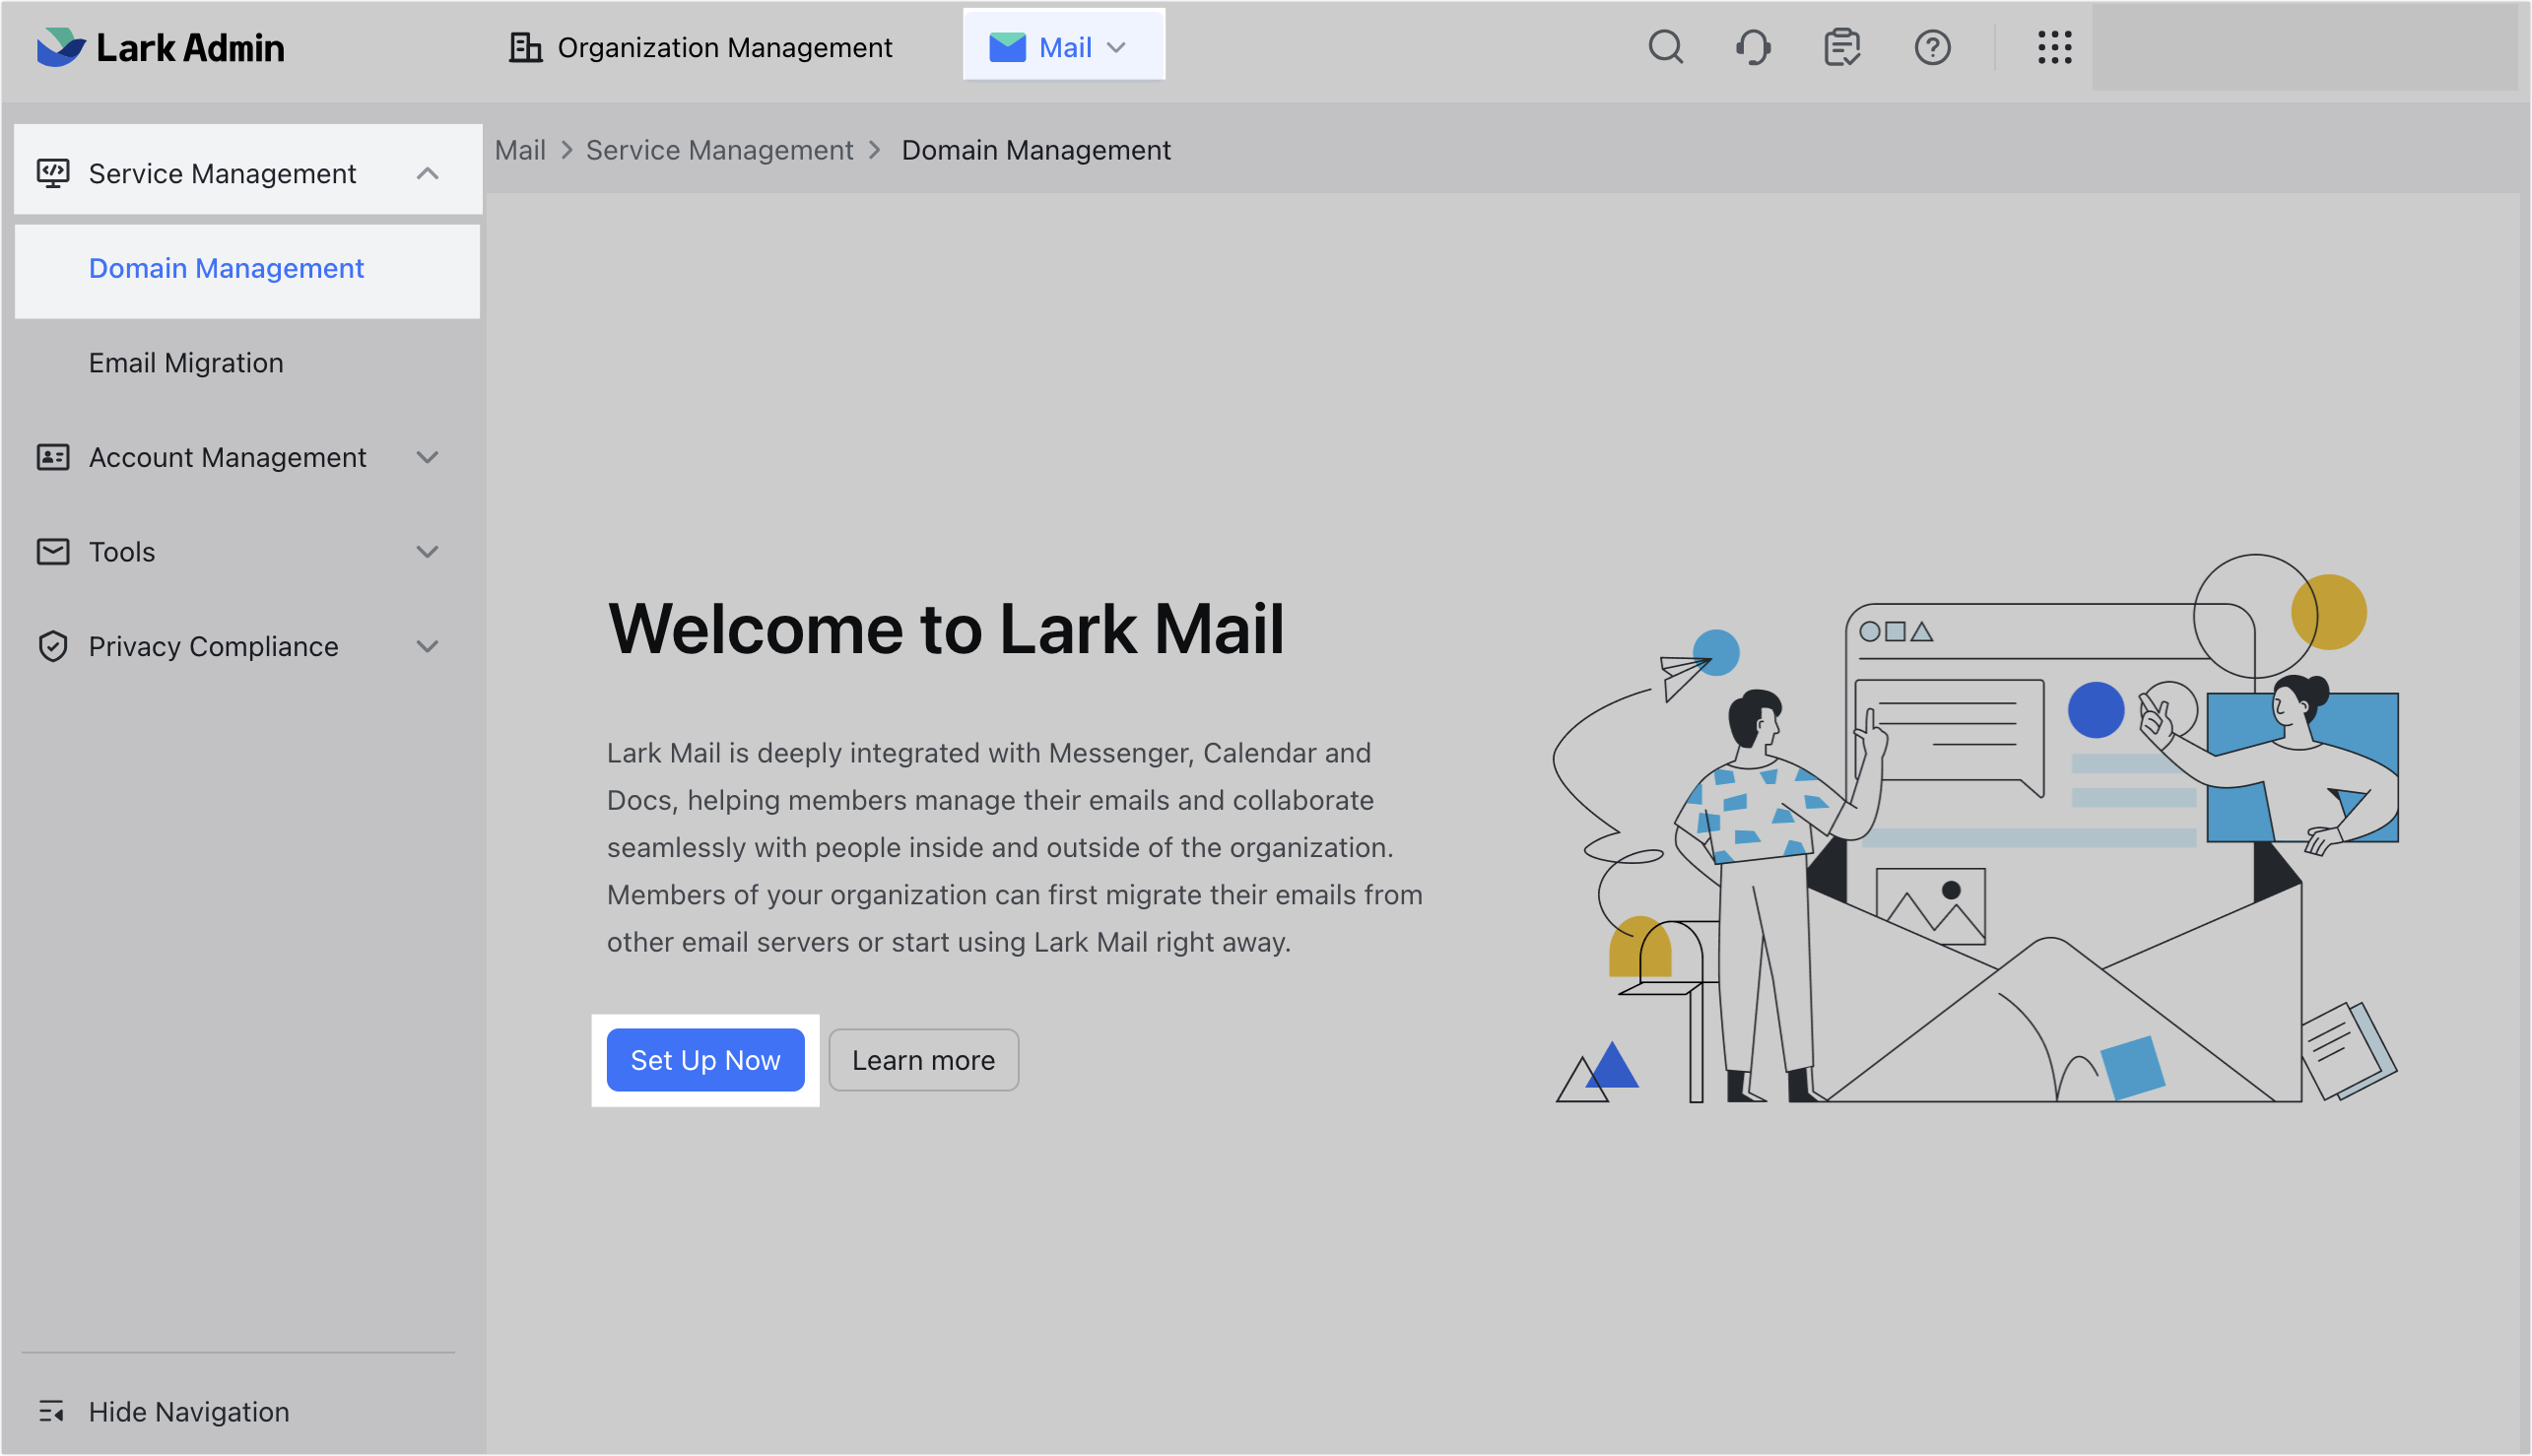2532x1456 pixels.
Task: Click the Organization Management building icon
Action: point(525,47)
